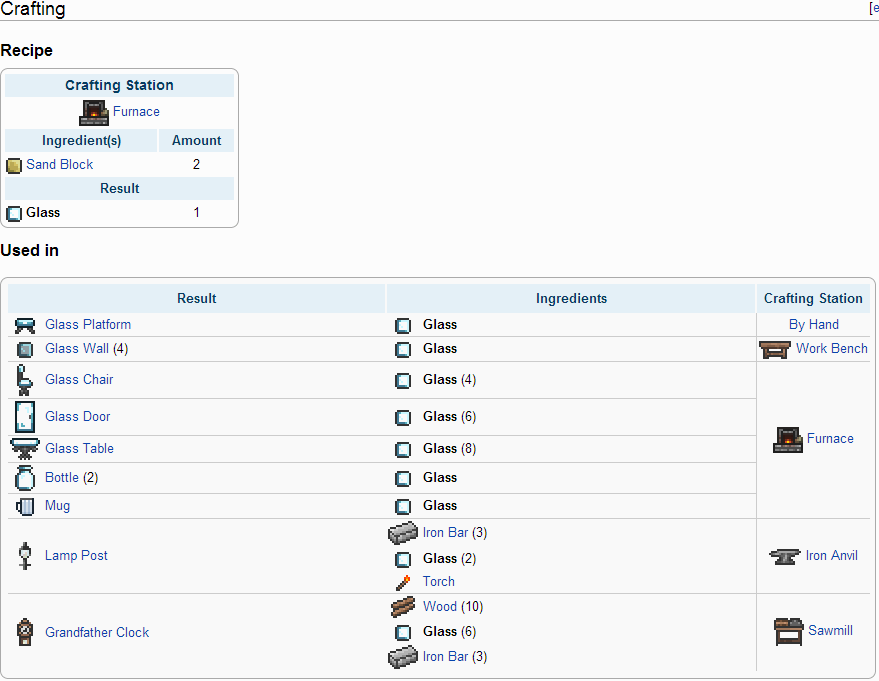Click the Glass icon in the Glass Door row

[x=403, y=418]
